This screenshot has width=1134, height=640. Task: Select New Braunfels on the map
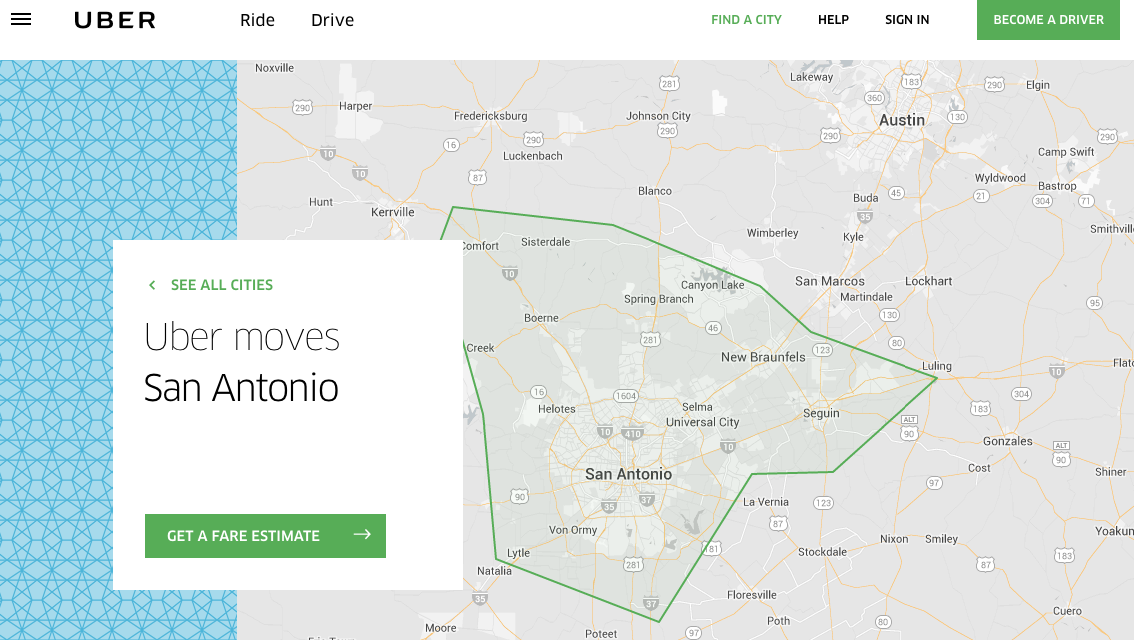click(763, 357)
